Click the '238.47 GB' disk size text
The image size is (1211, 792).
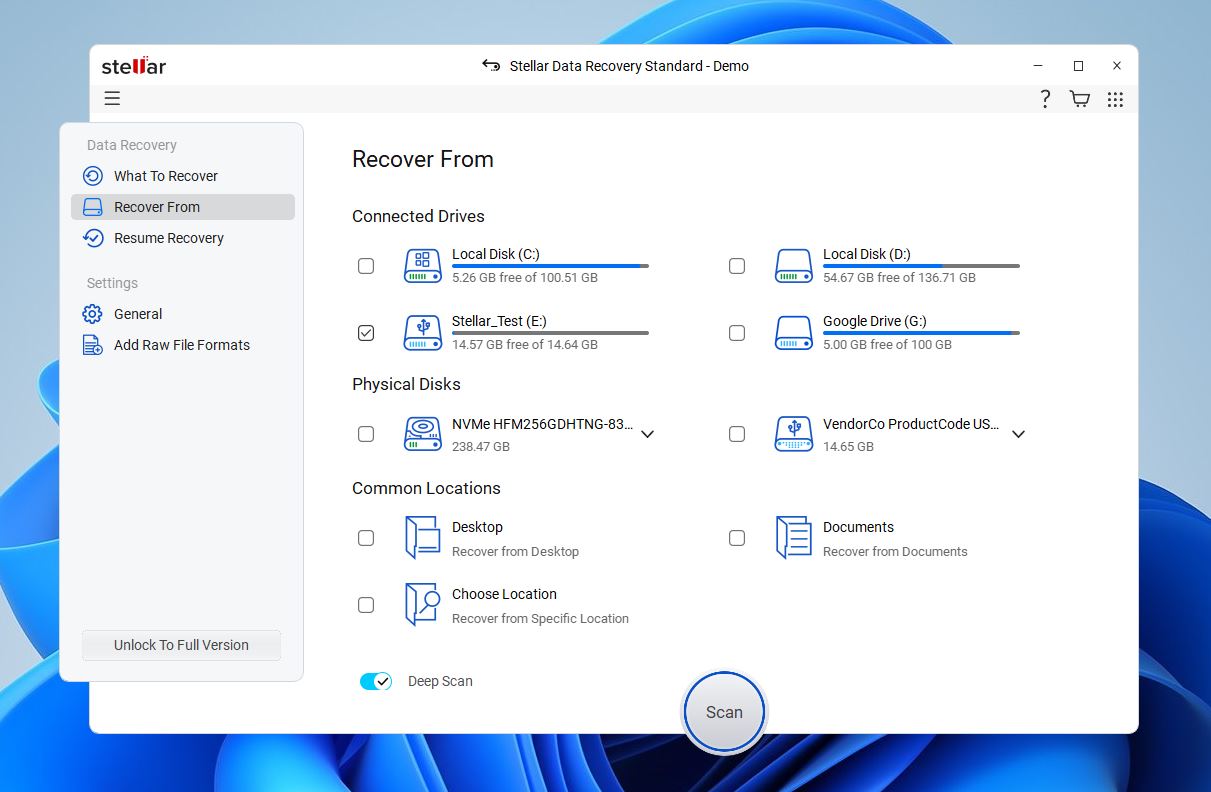[x=481, y=447]
